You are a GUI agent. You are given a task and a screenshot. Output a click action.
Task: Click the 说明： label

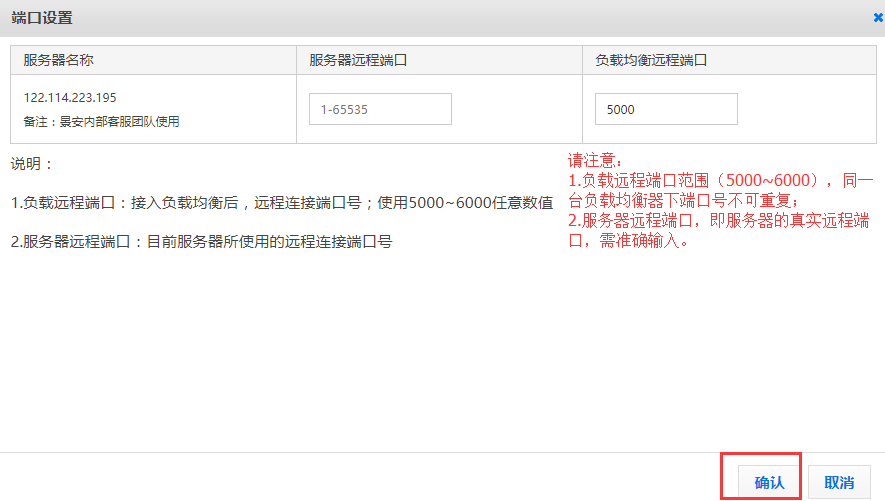coord(32,163)
